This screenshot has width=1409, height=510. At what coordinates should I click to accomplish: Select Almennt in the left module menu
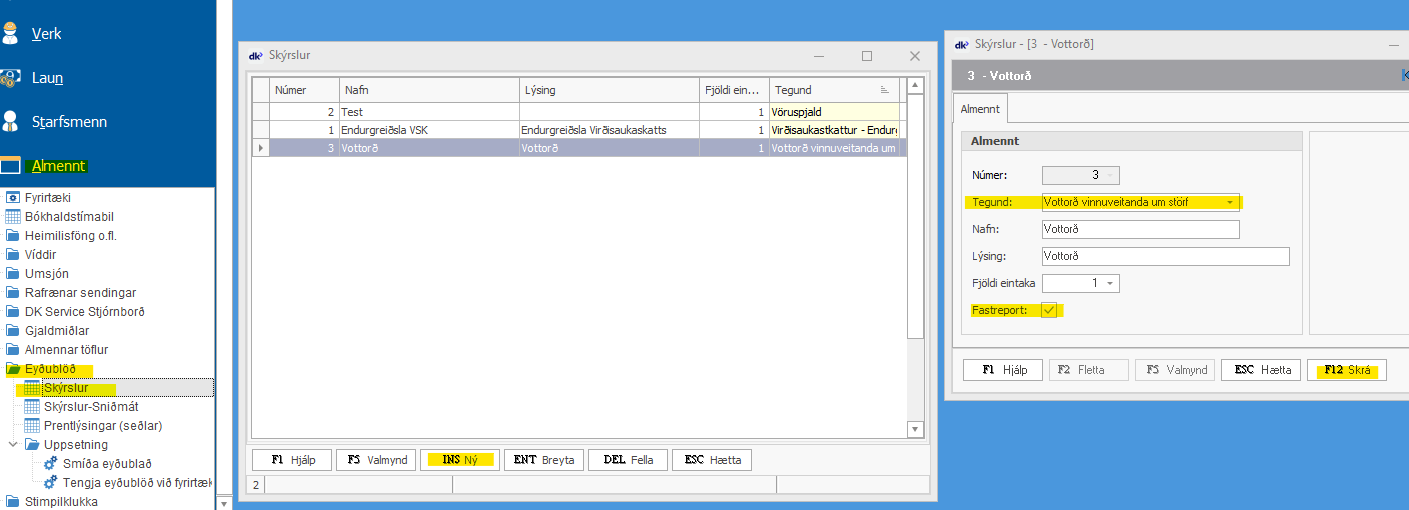58,166
